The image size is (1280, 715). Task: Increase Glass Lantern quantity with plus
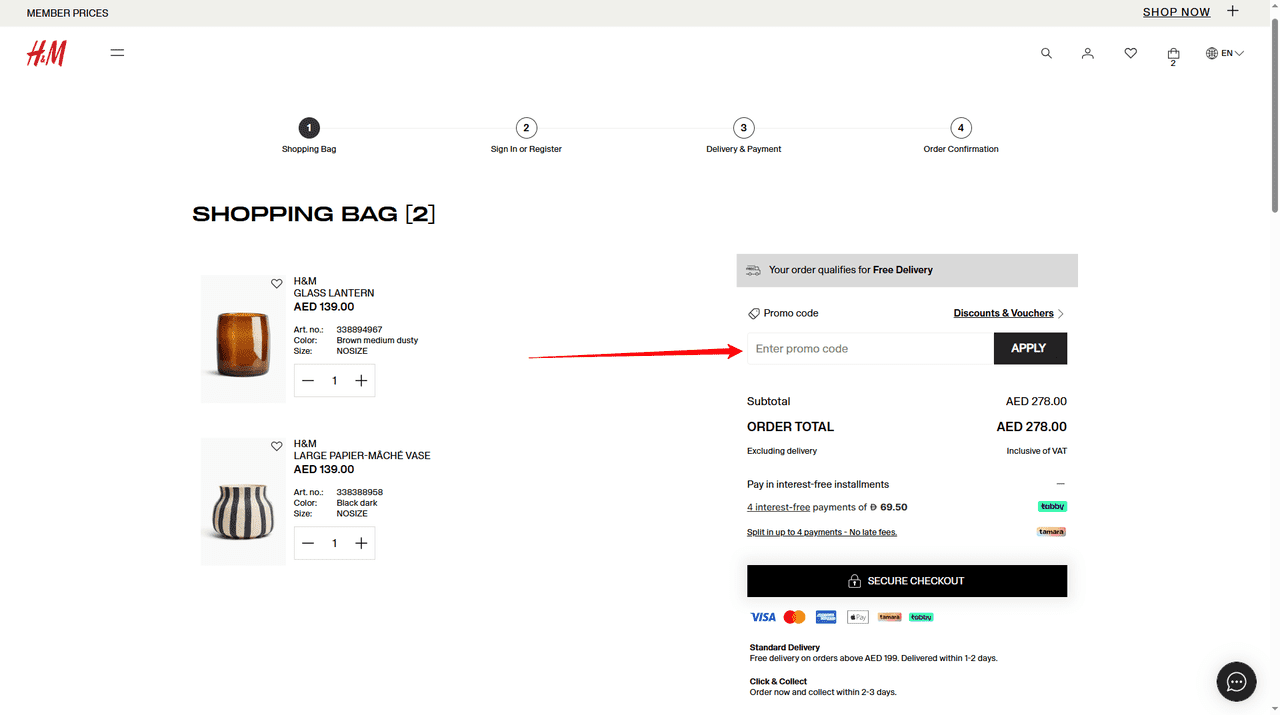click(x=361, y=381)
